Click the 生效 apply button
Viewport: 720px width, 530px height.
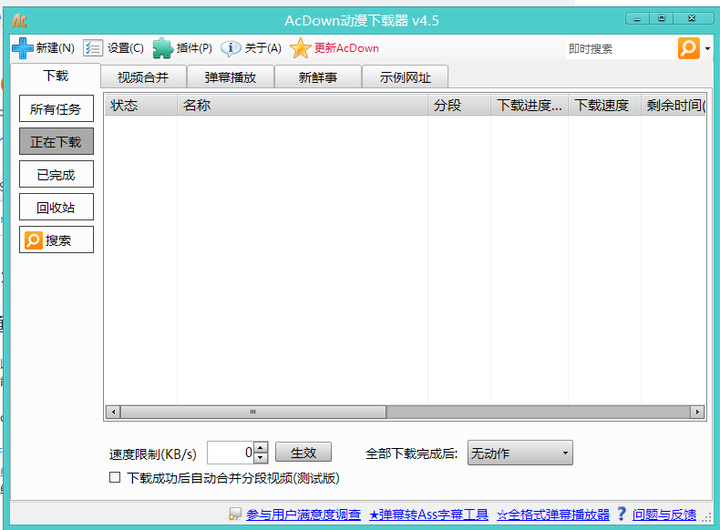(303, 453)
